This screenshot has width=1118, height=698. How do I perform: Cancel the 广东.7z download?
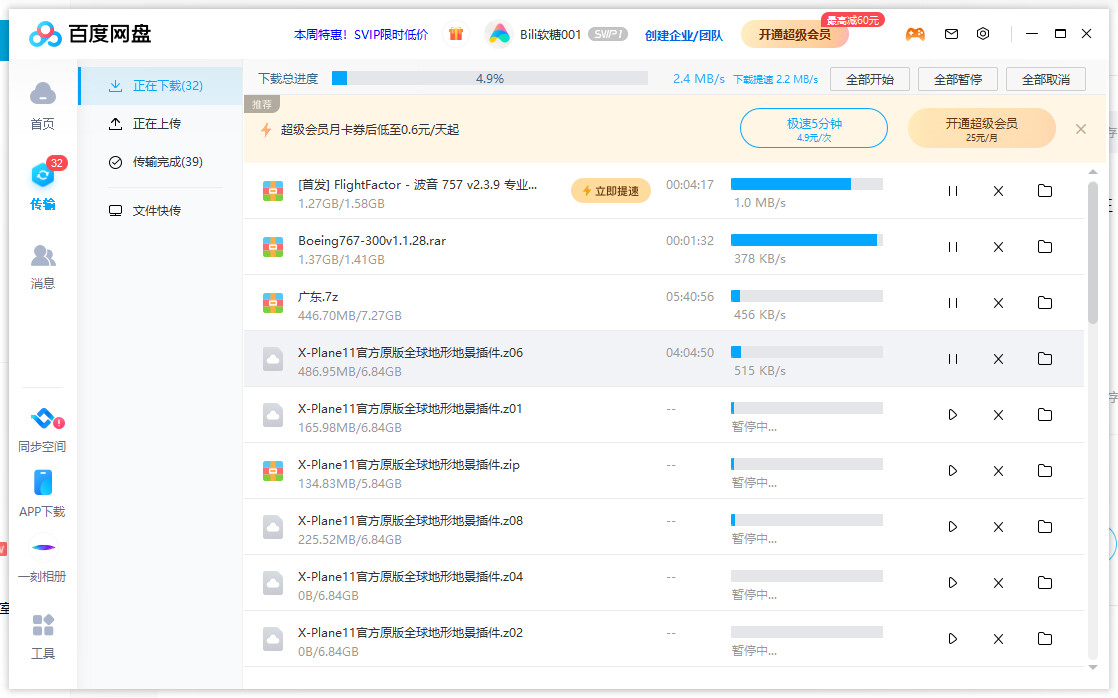coord(998,303)
